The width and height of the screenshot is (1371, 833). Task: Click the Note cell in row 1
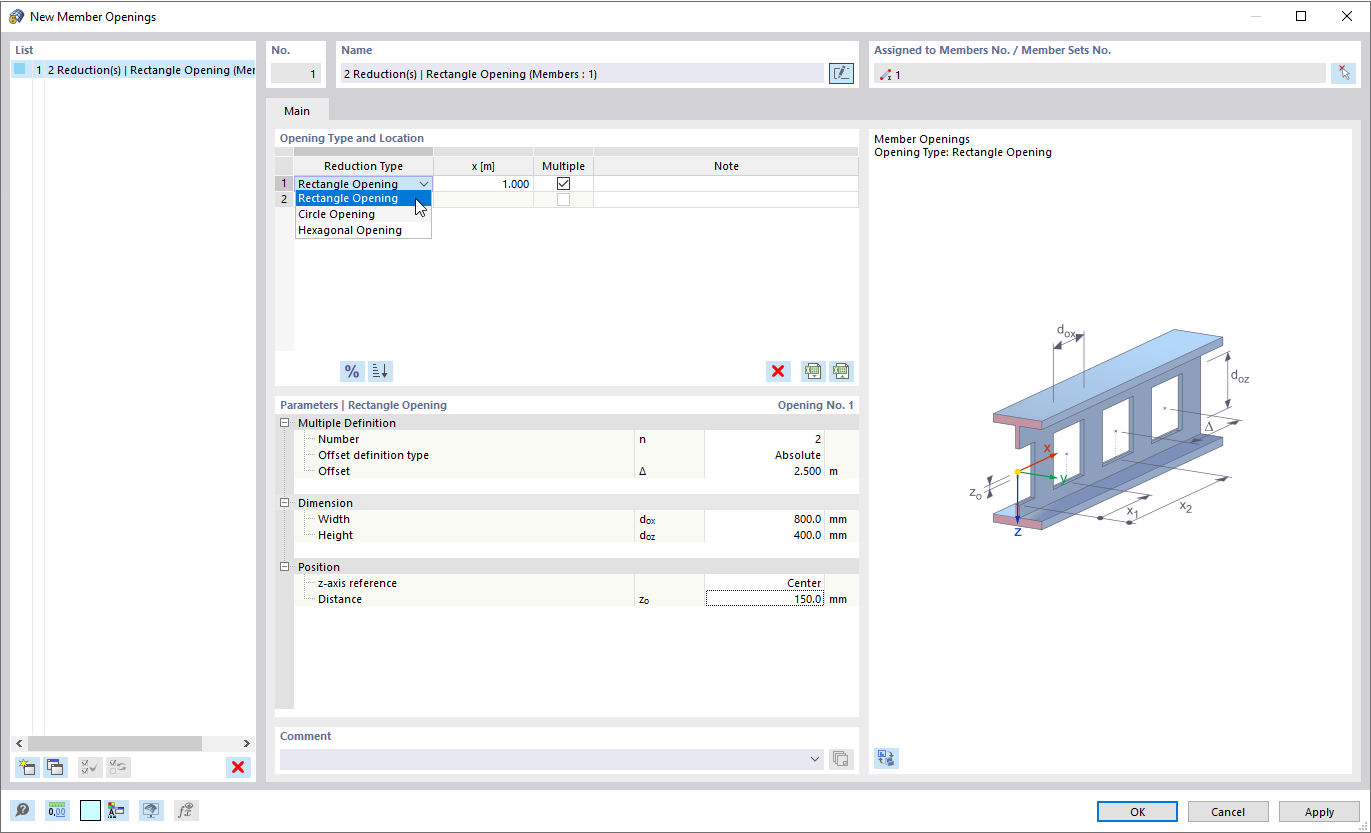pos(726,184)
